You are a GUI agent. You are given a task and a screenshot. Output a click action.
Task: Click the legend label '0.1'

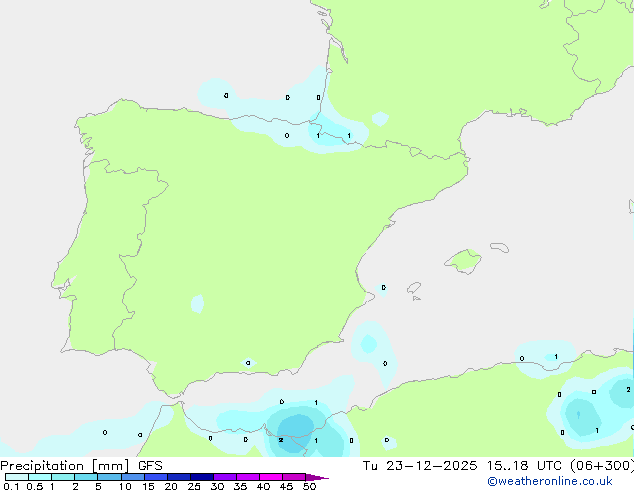point(11,486)
